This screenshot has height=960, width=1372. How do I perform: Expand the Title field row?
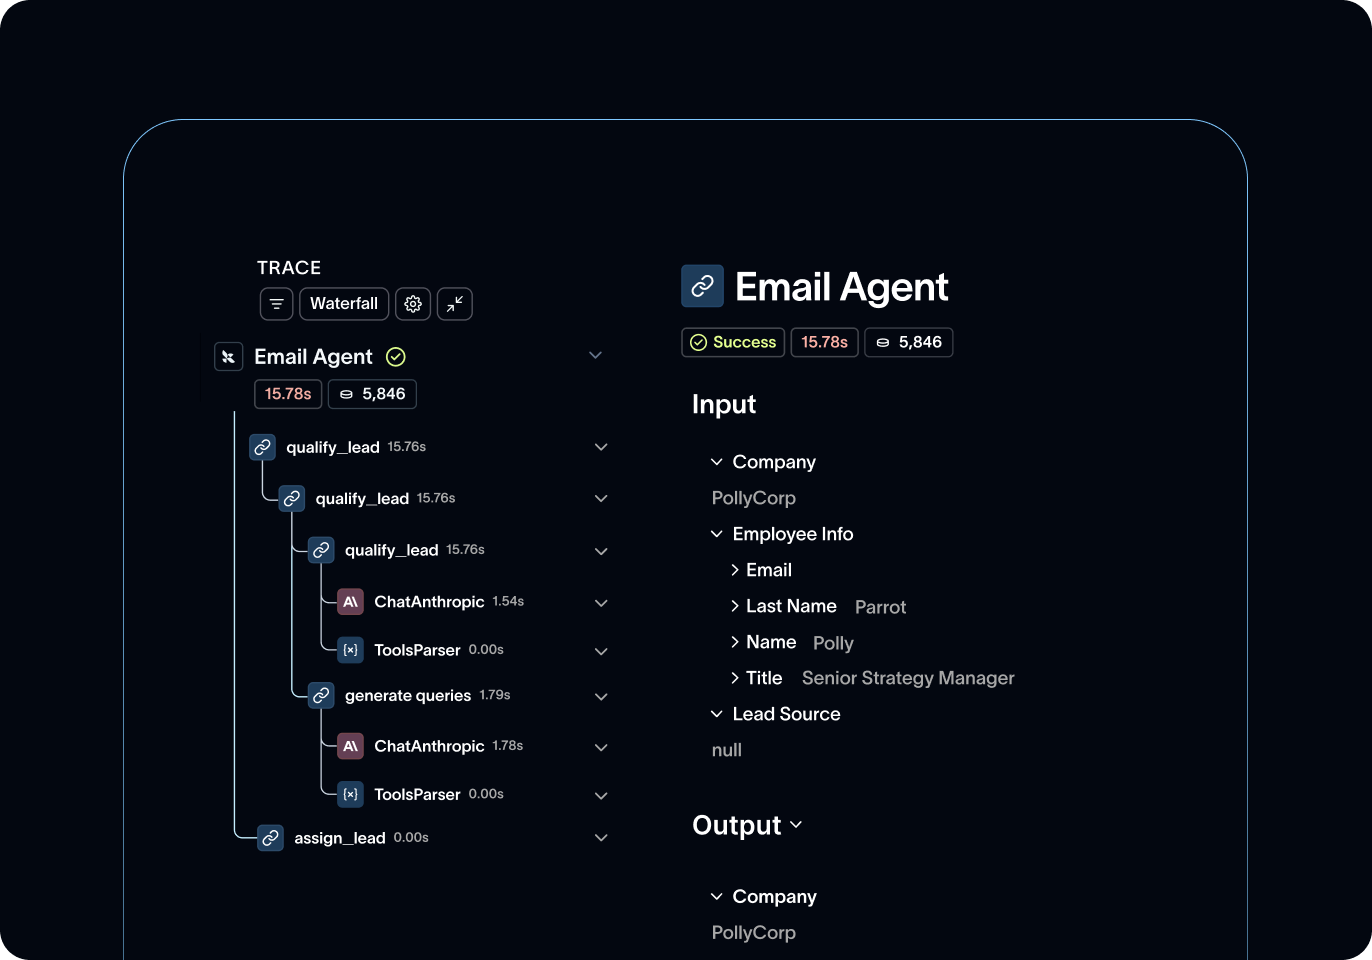735,678
